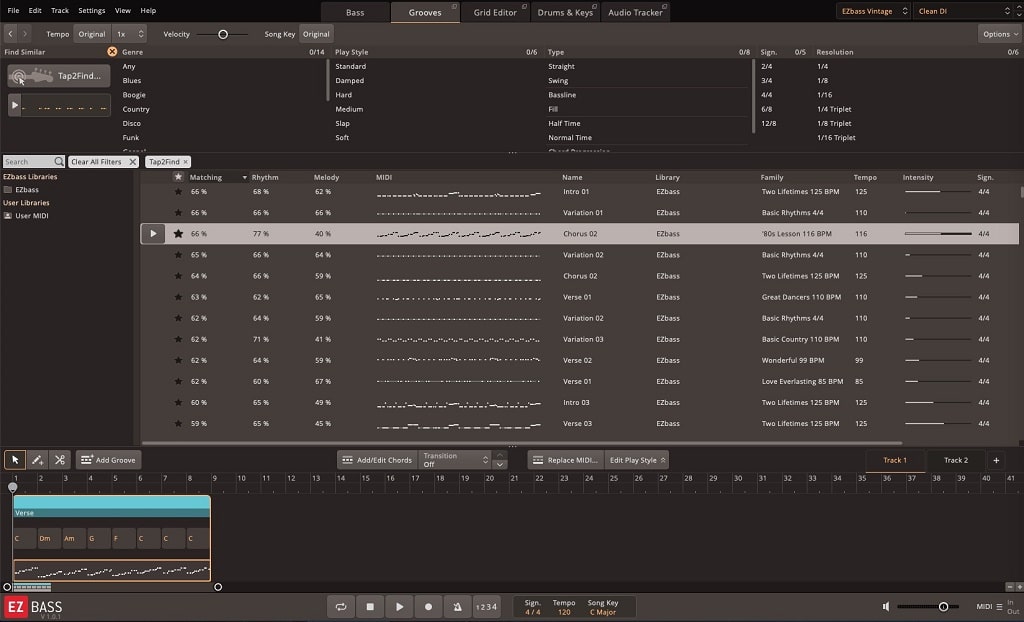Remove the Tap2Find filter tag
Image resolution: width=1024 pixels, height=622 pixels.
point(185,161)
